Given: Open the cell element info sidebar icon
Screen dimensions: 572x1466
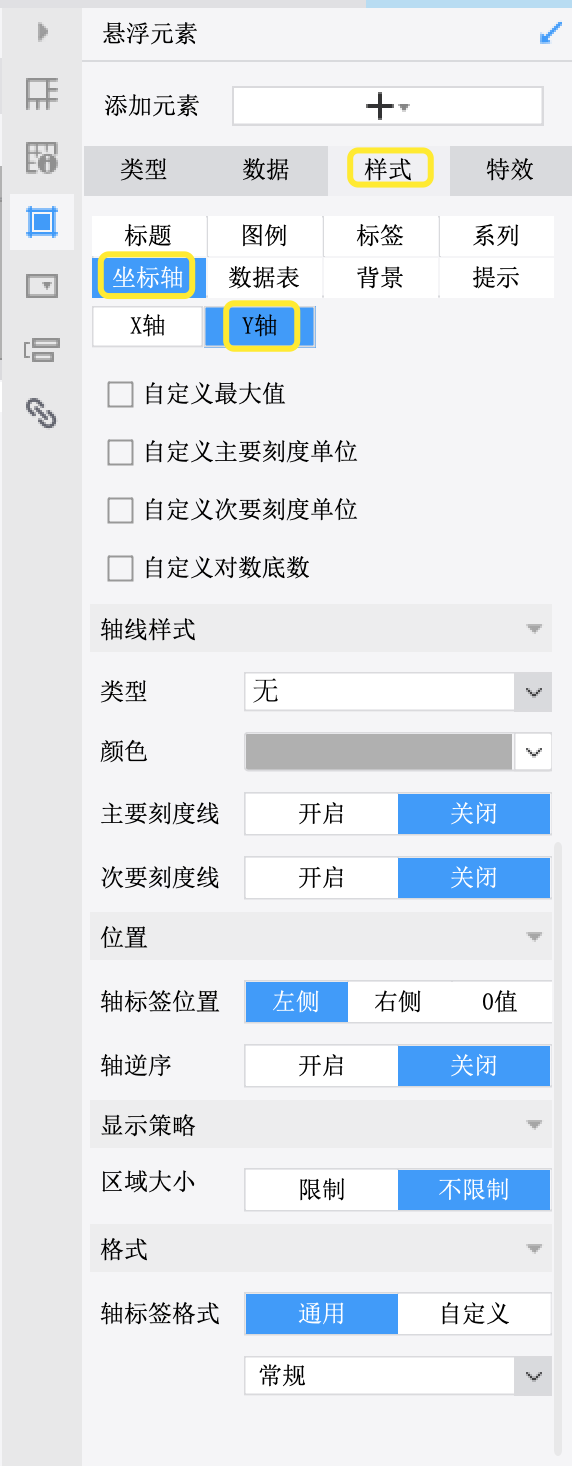Looking at the screenshot, I should point(42,157).
